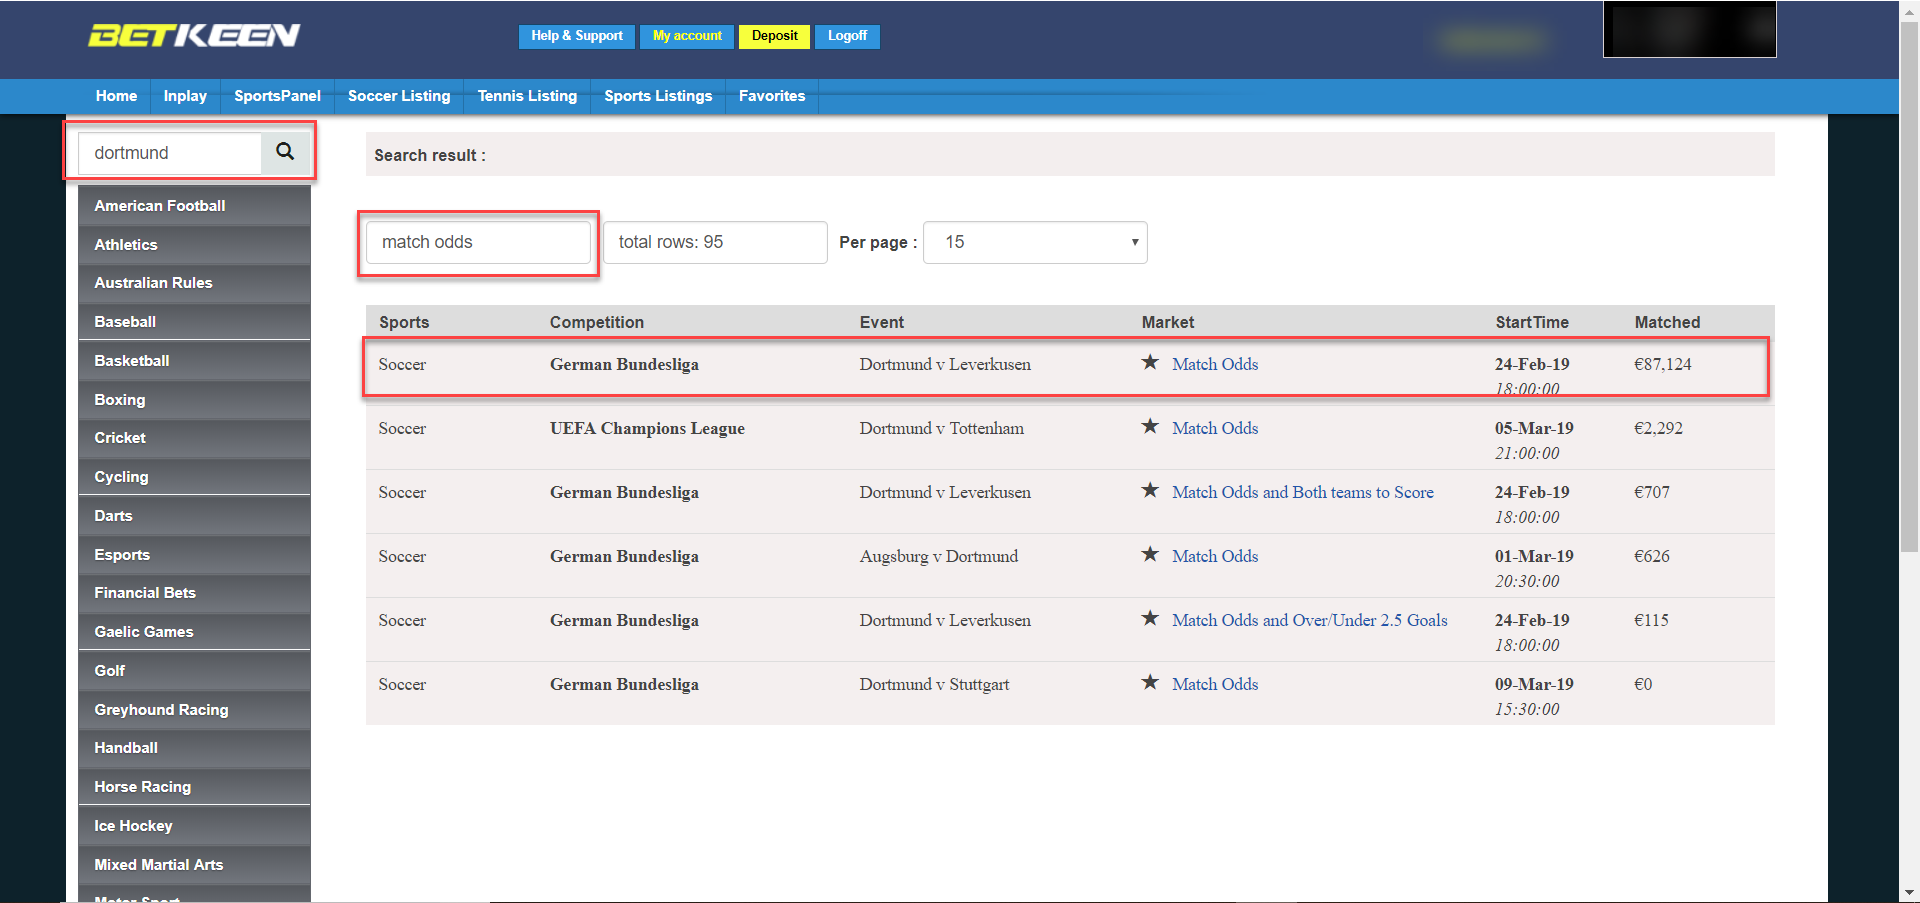Click the Sports column header
Image resolution: width=1920 pixels, height=903 pixels.
[404, 322]
